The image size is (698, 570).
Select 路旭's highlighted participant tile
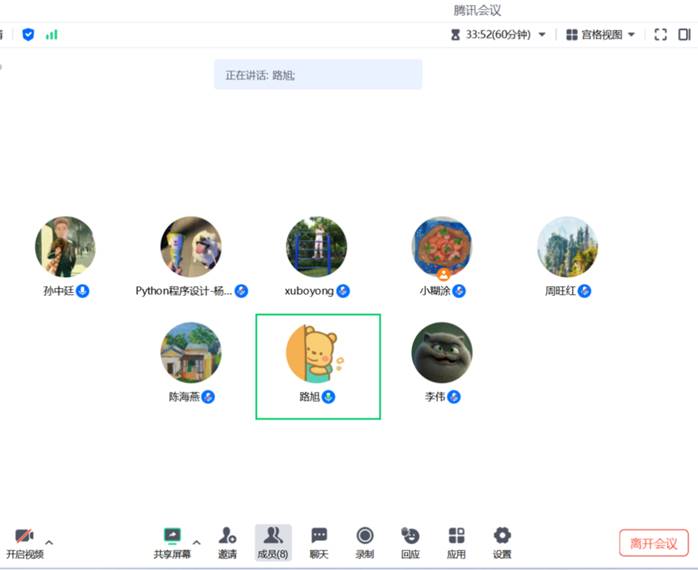coord(318,366)
